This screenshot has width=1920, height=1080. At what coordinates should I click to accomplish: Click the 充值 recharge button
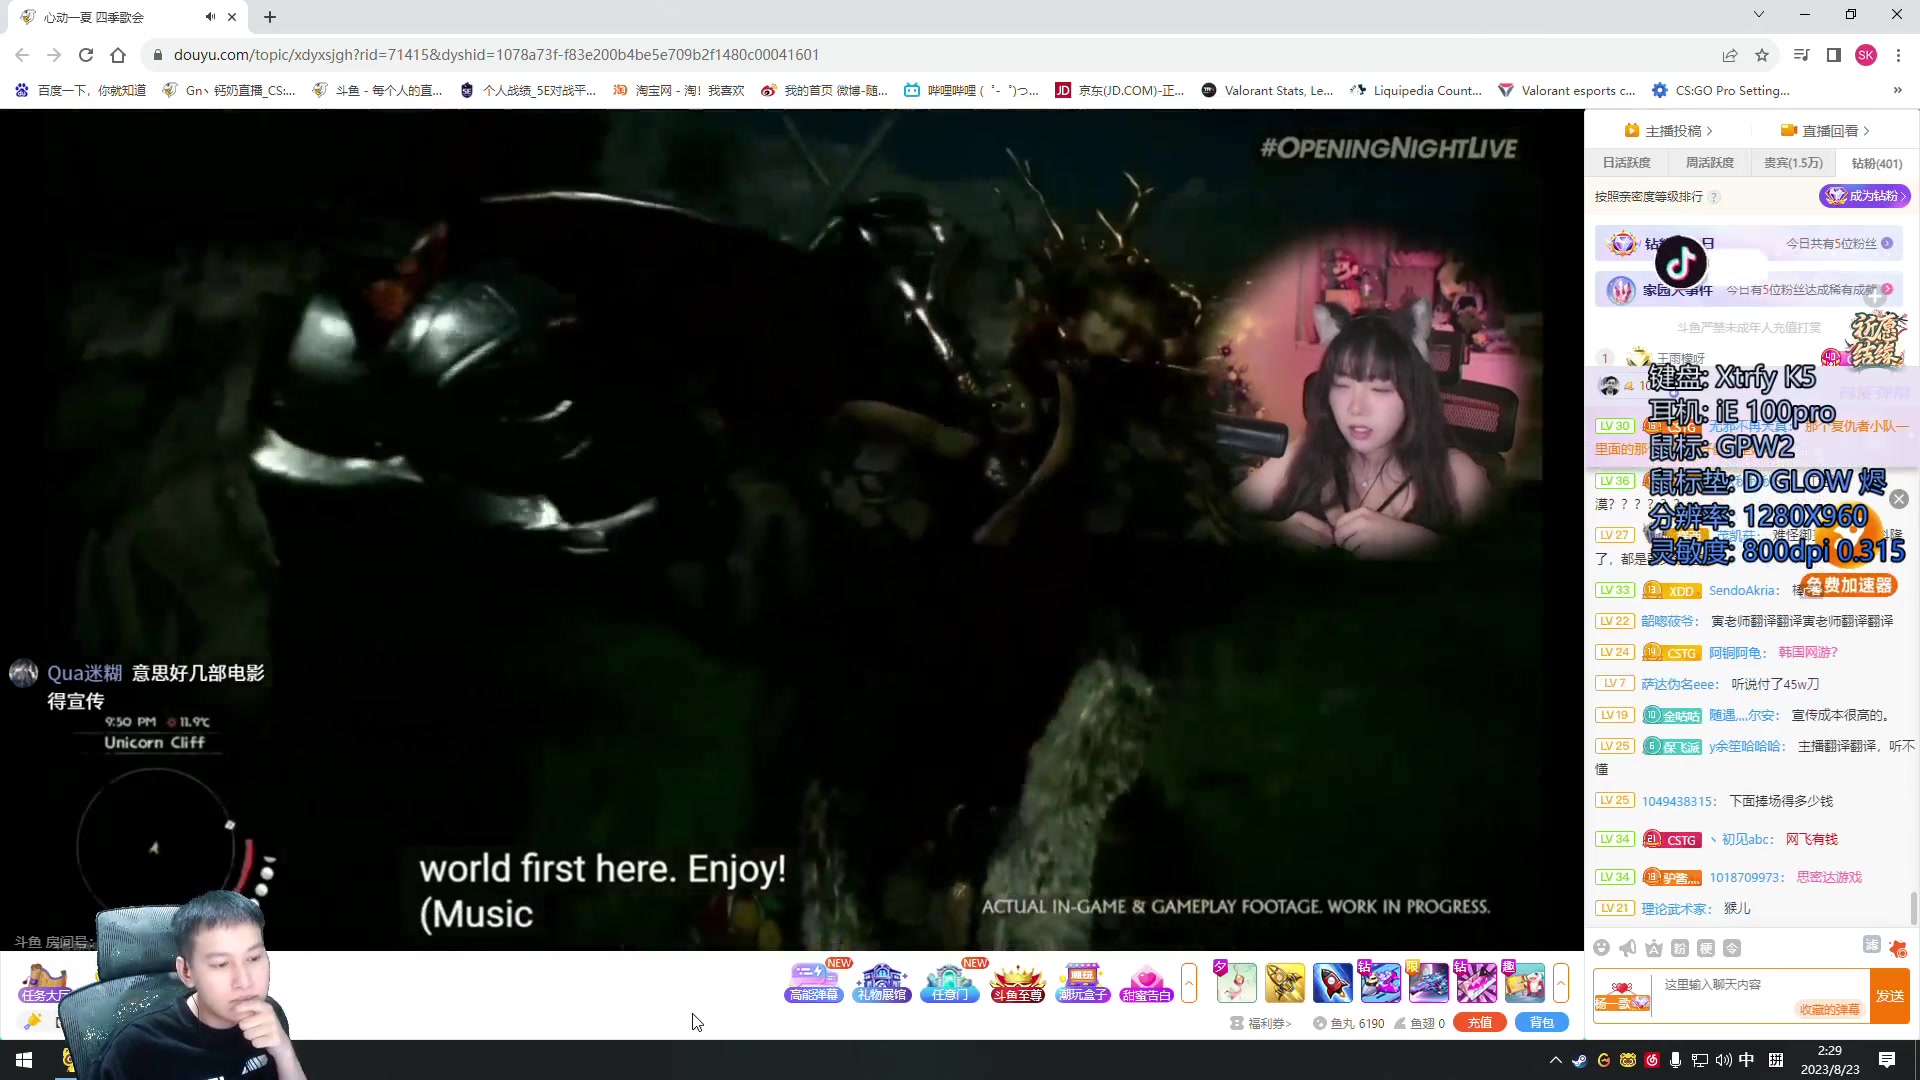[1480, 1023]
